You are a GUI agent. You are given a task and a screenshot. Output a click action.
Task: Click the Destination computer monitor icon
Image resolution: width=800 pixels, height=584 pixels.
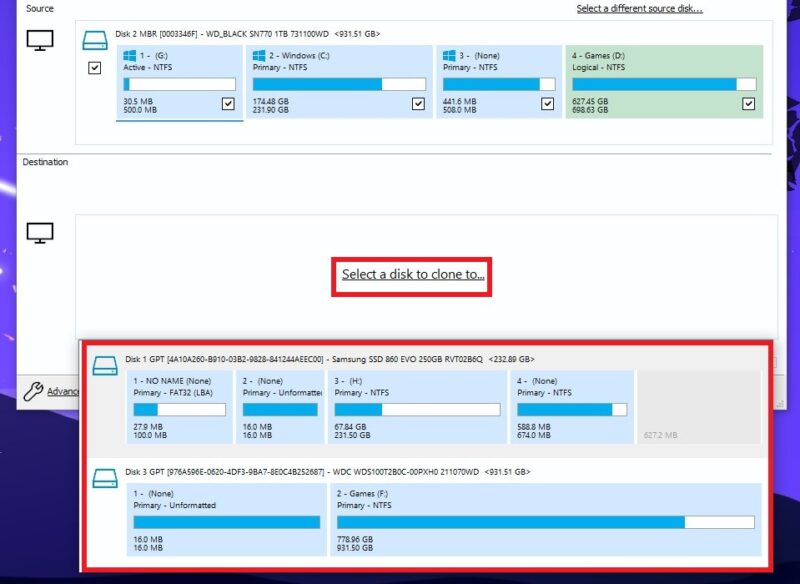(x=38, y=232)
